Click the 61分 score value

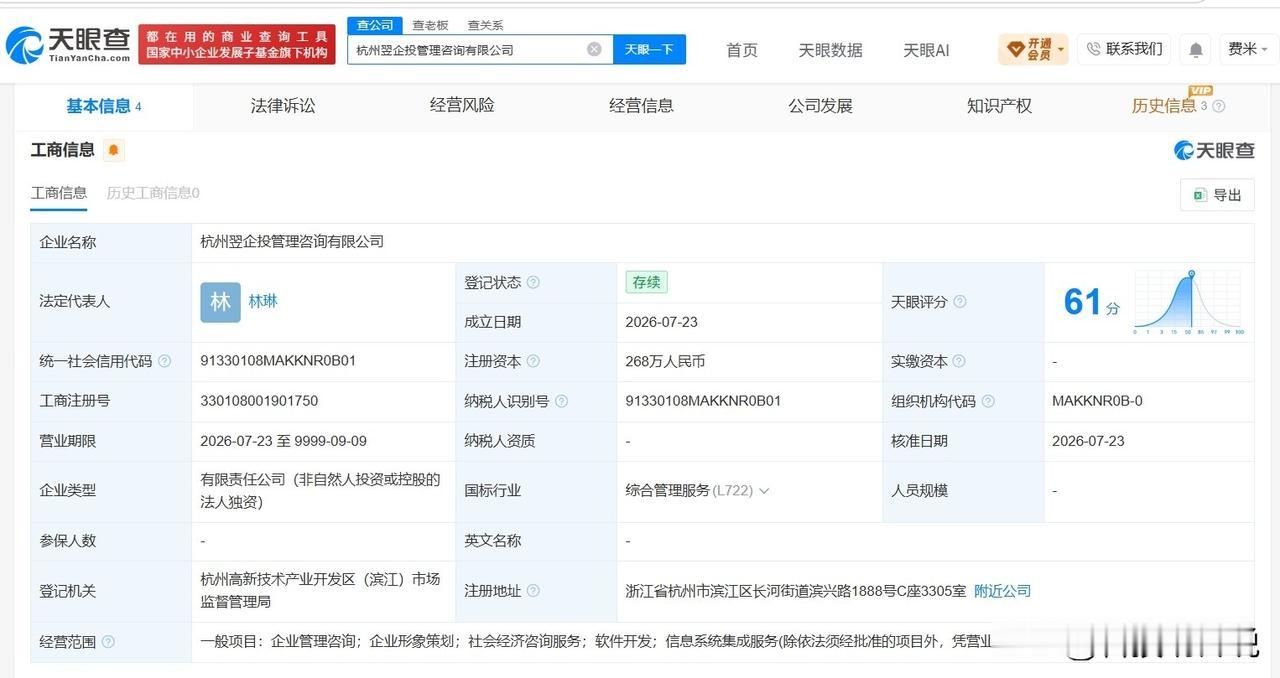[1092, 302]
